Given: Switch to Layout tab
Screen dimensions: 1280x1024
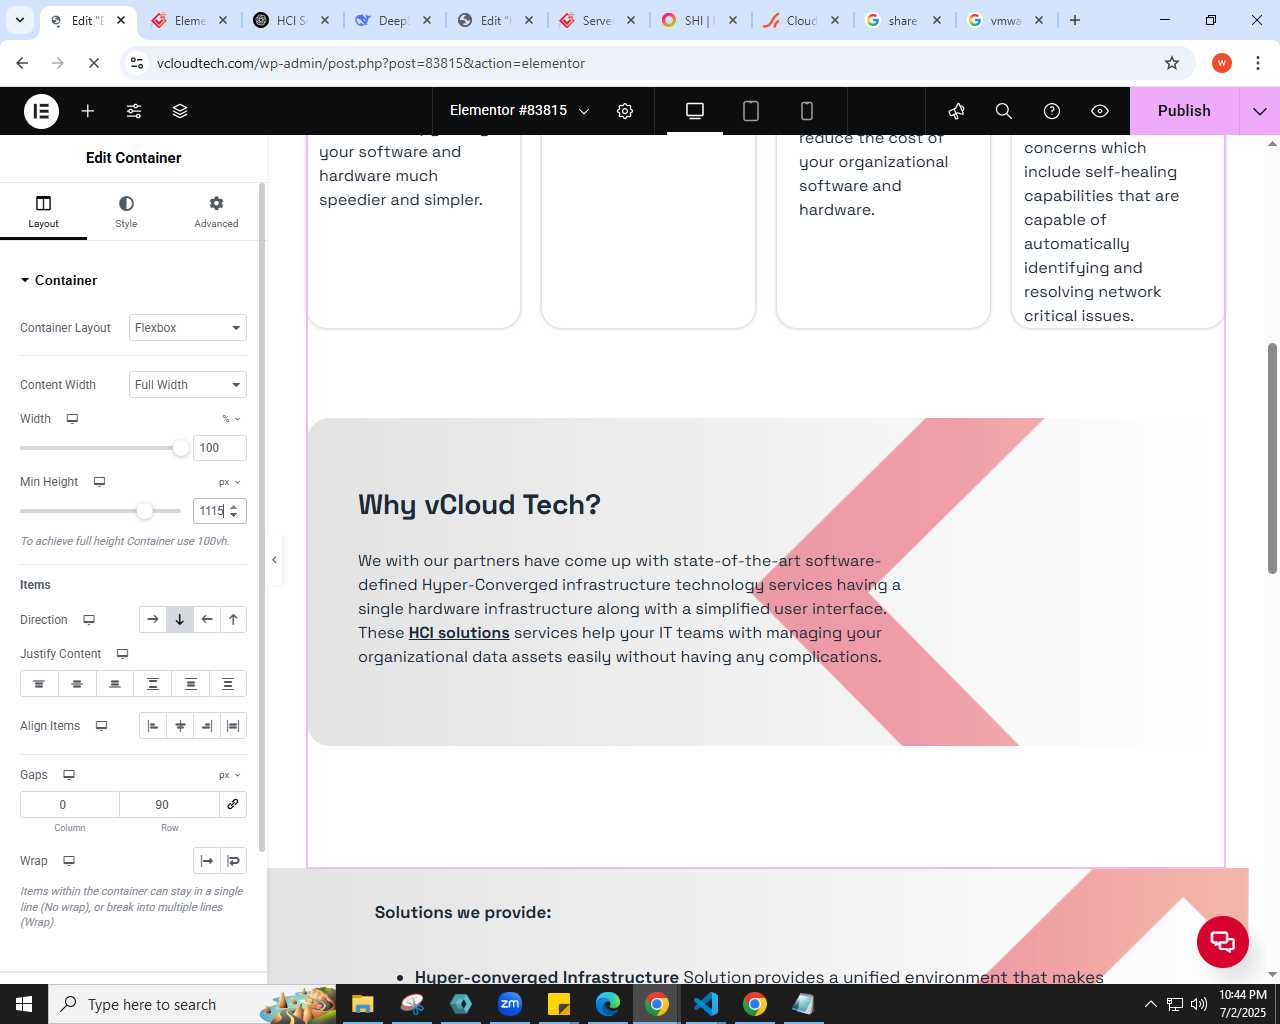Looking at the screenshot, I should point(43,212).
